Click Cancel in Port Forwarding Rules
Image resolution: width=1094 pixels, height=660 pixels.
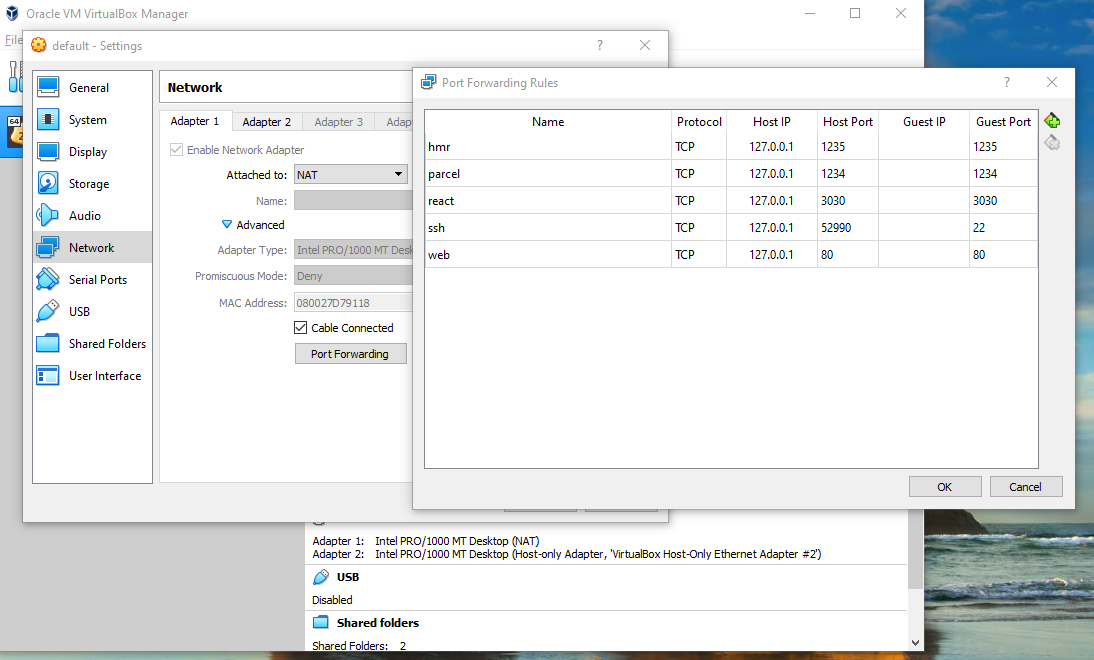(1026, 486)
